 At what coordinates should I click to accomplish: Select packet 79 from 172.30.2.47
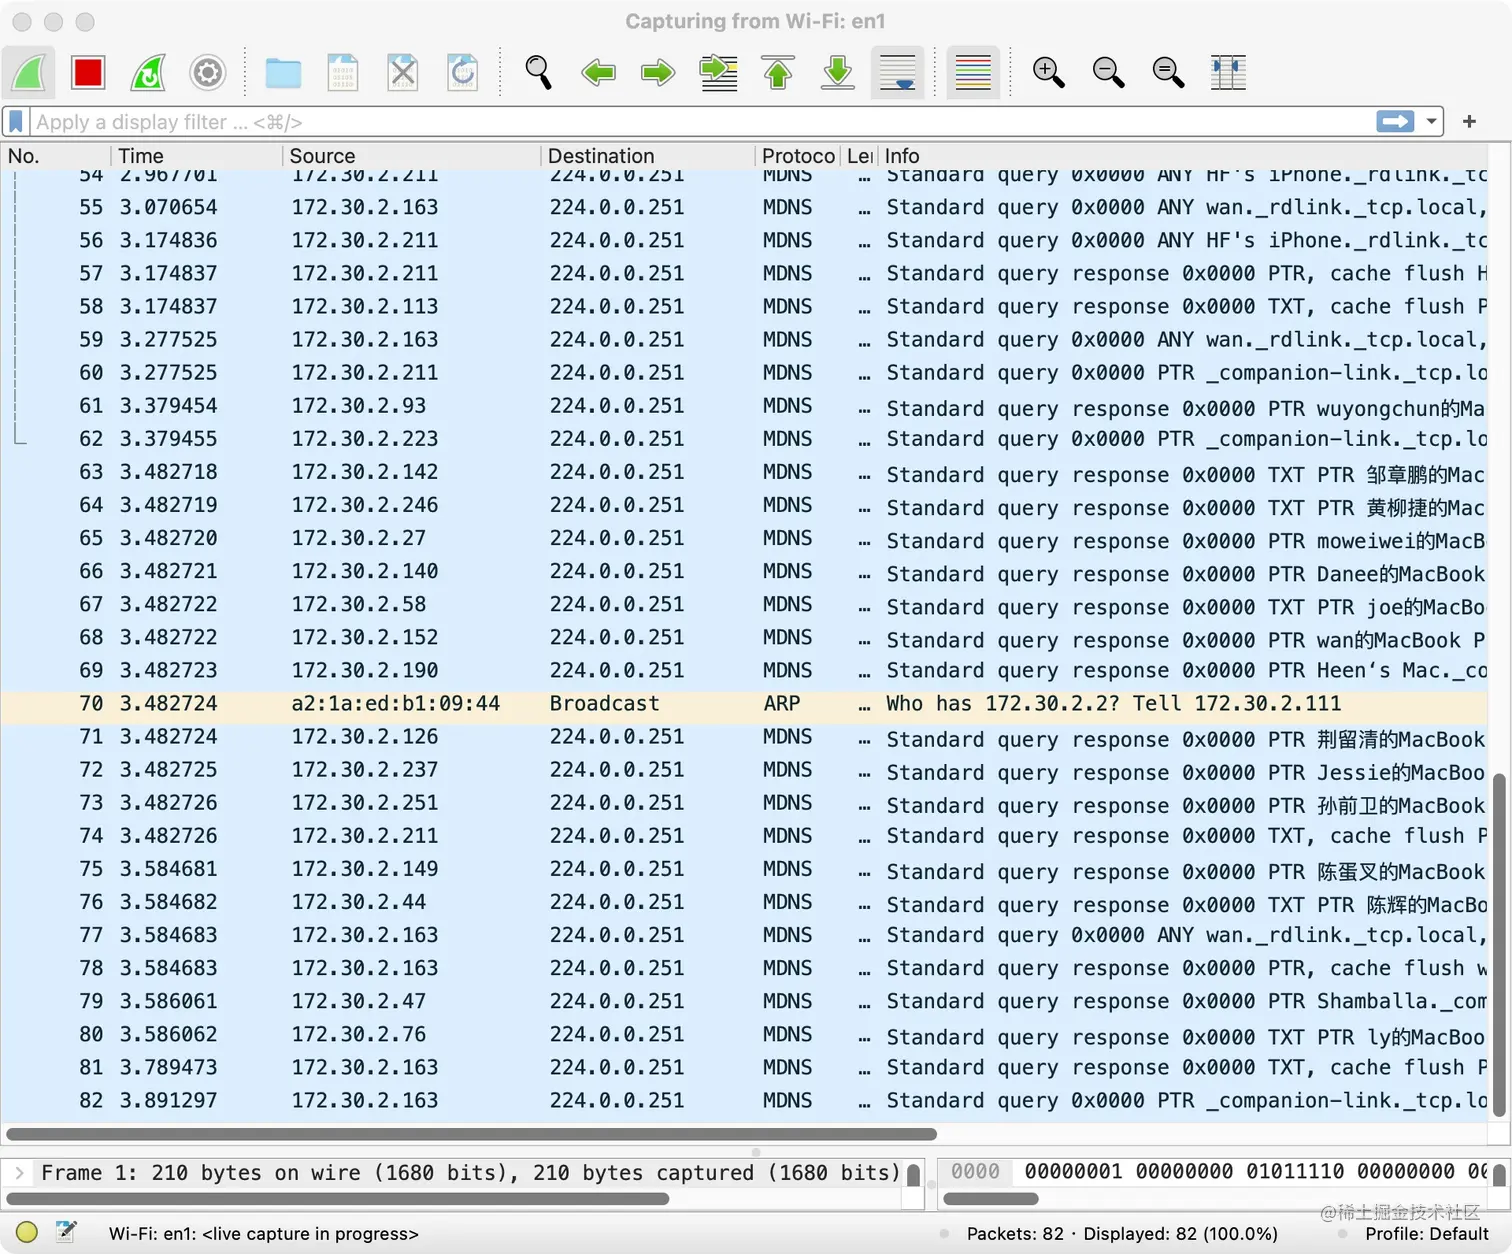click(744, 1001)
